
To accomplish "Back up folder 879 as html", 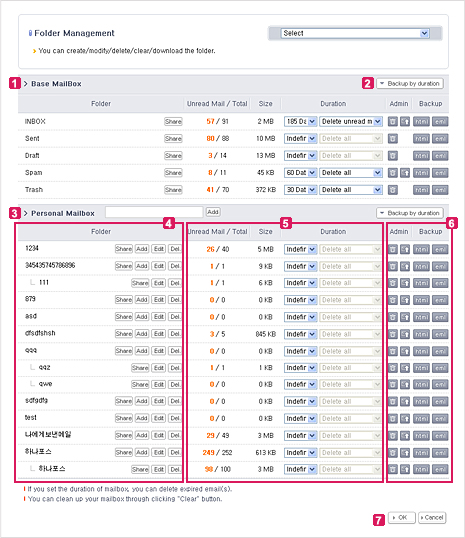I will [421, 300].
